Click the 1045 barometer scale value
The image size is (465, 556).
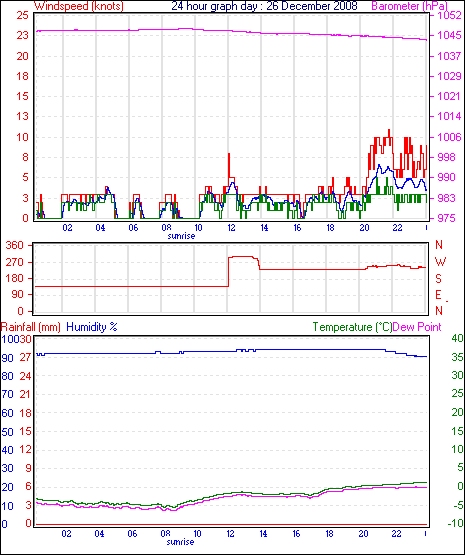coord(450,35)
